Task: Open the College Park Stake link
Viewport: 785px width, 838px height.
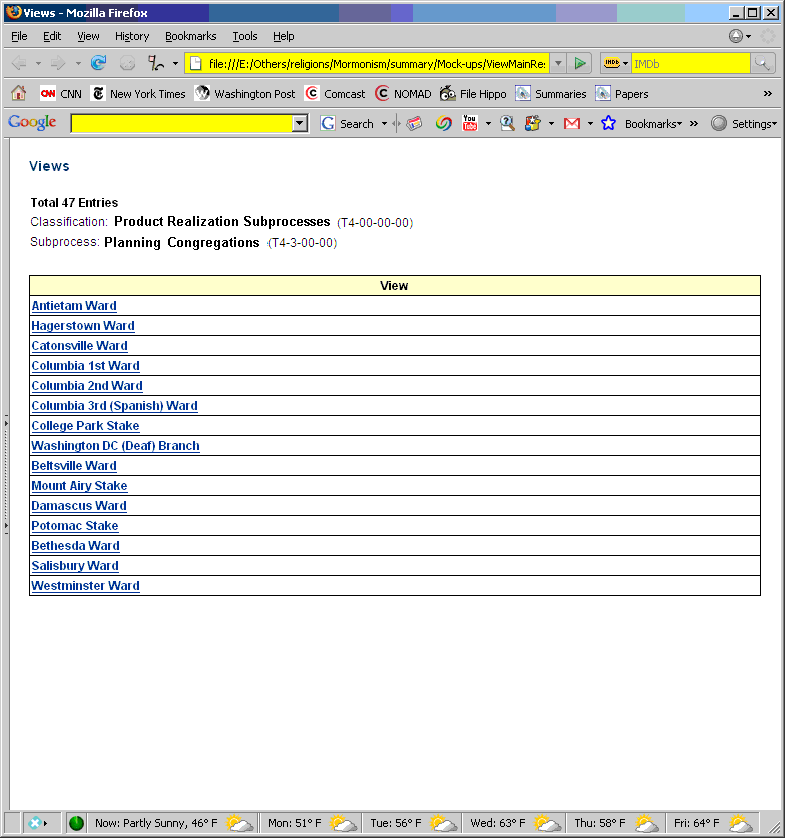Action: (x=85, y=425)
